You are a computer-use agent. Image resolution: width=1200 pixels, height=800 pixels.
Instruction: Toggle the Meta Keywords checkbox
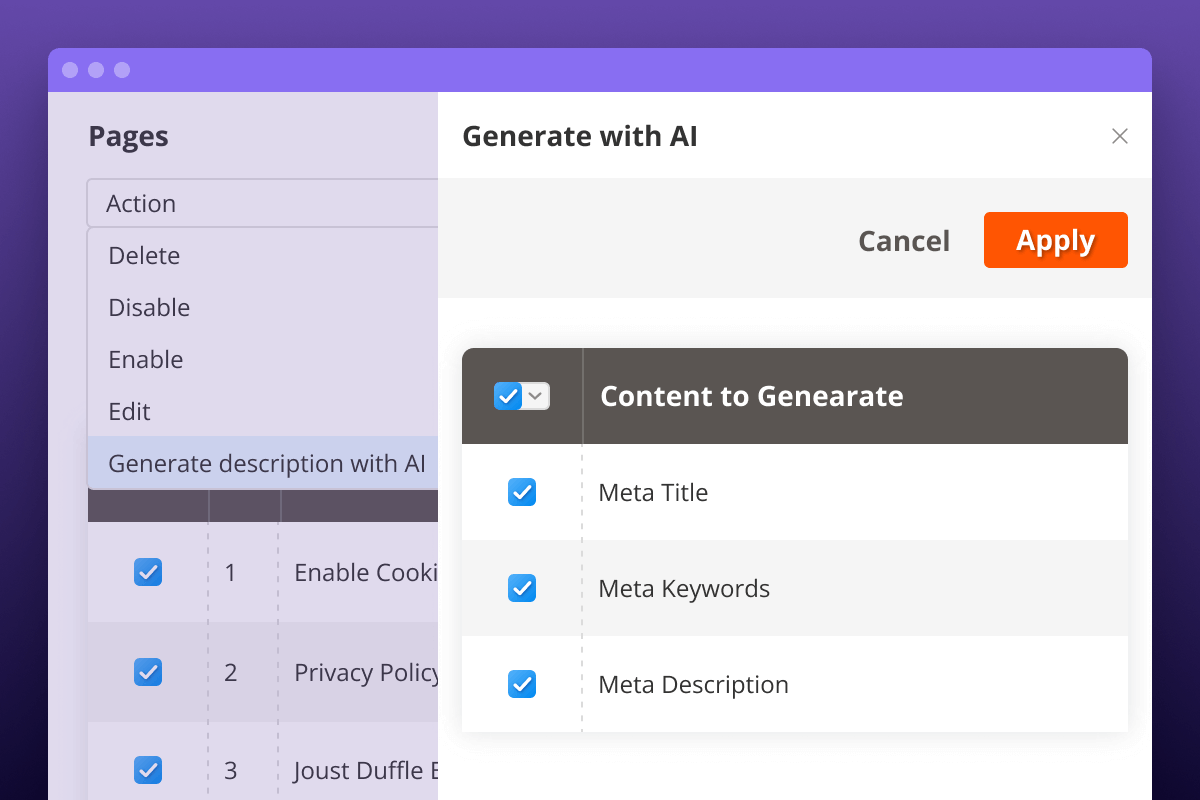(x=521, y=588)
